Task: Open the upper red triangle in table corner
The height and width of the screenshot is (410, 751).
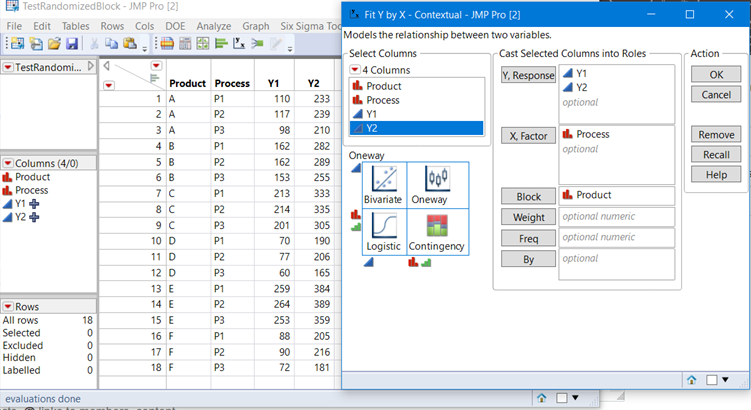Action: click(x=156, y=65)
